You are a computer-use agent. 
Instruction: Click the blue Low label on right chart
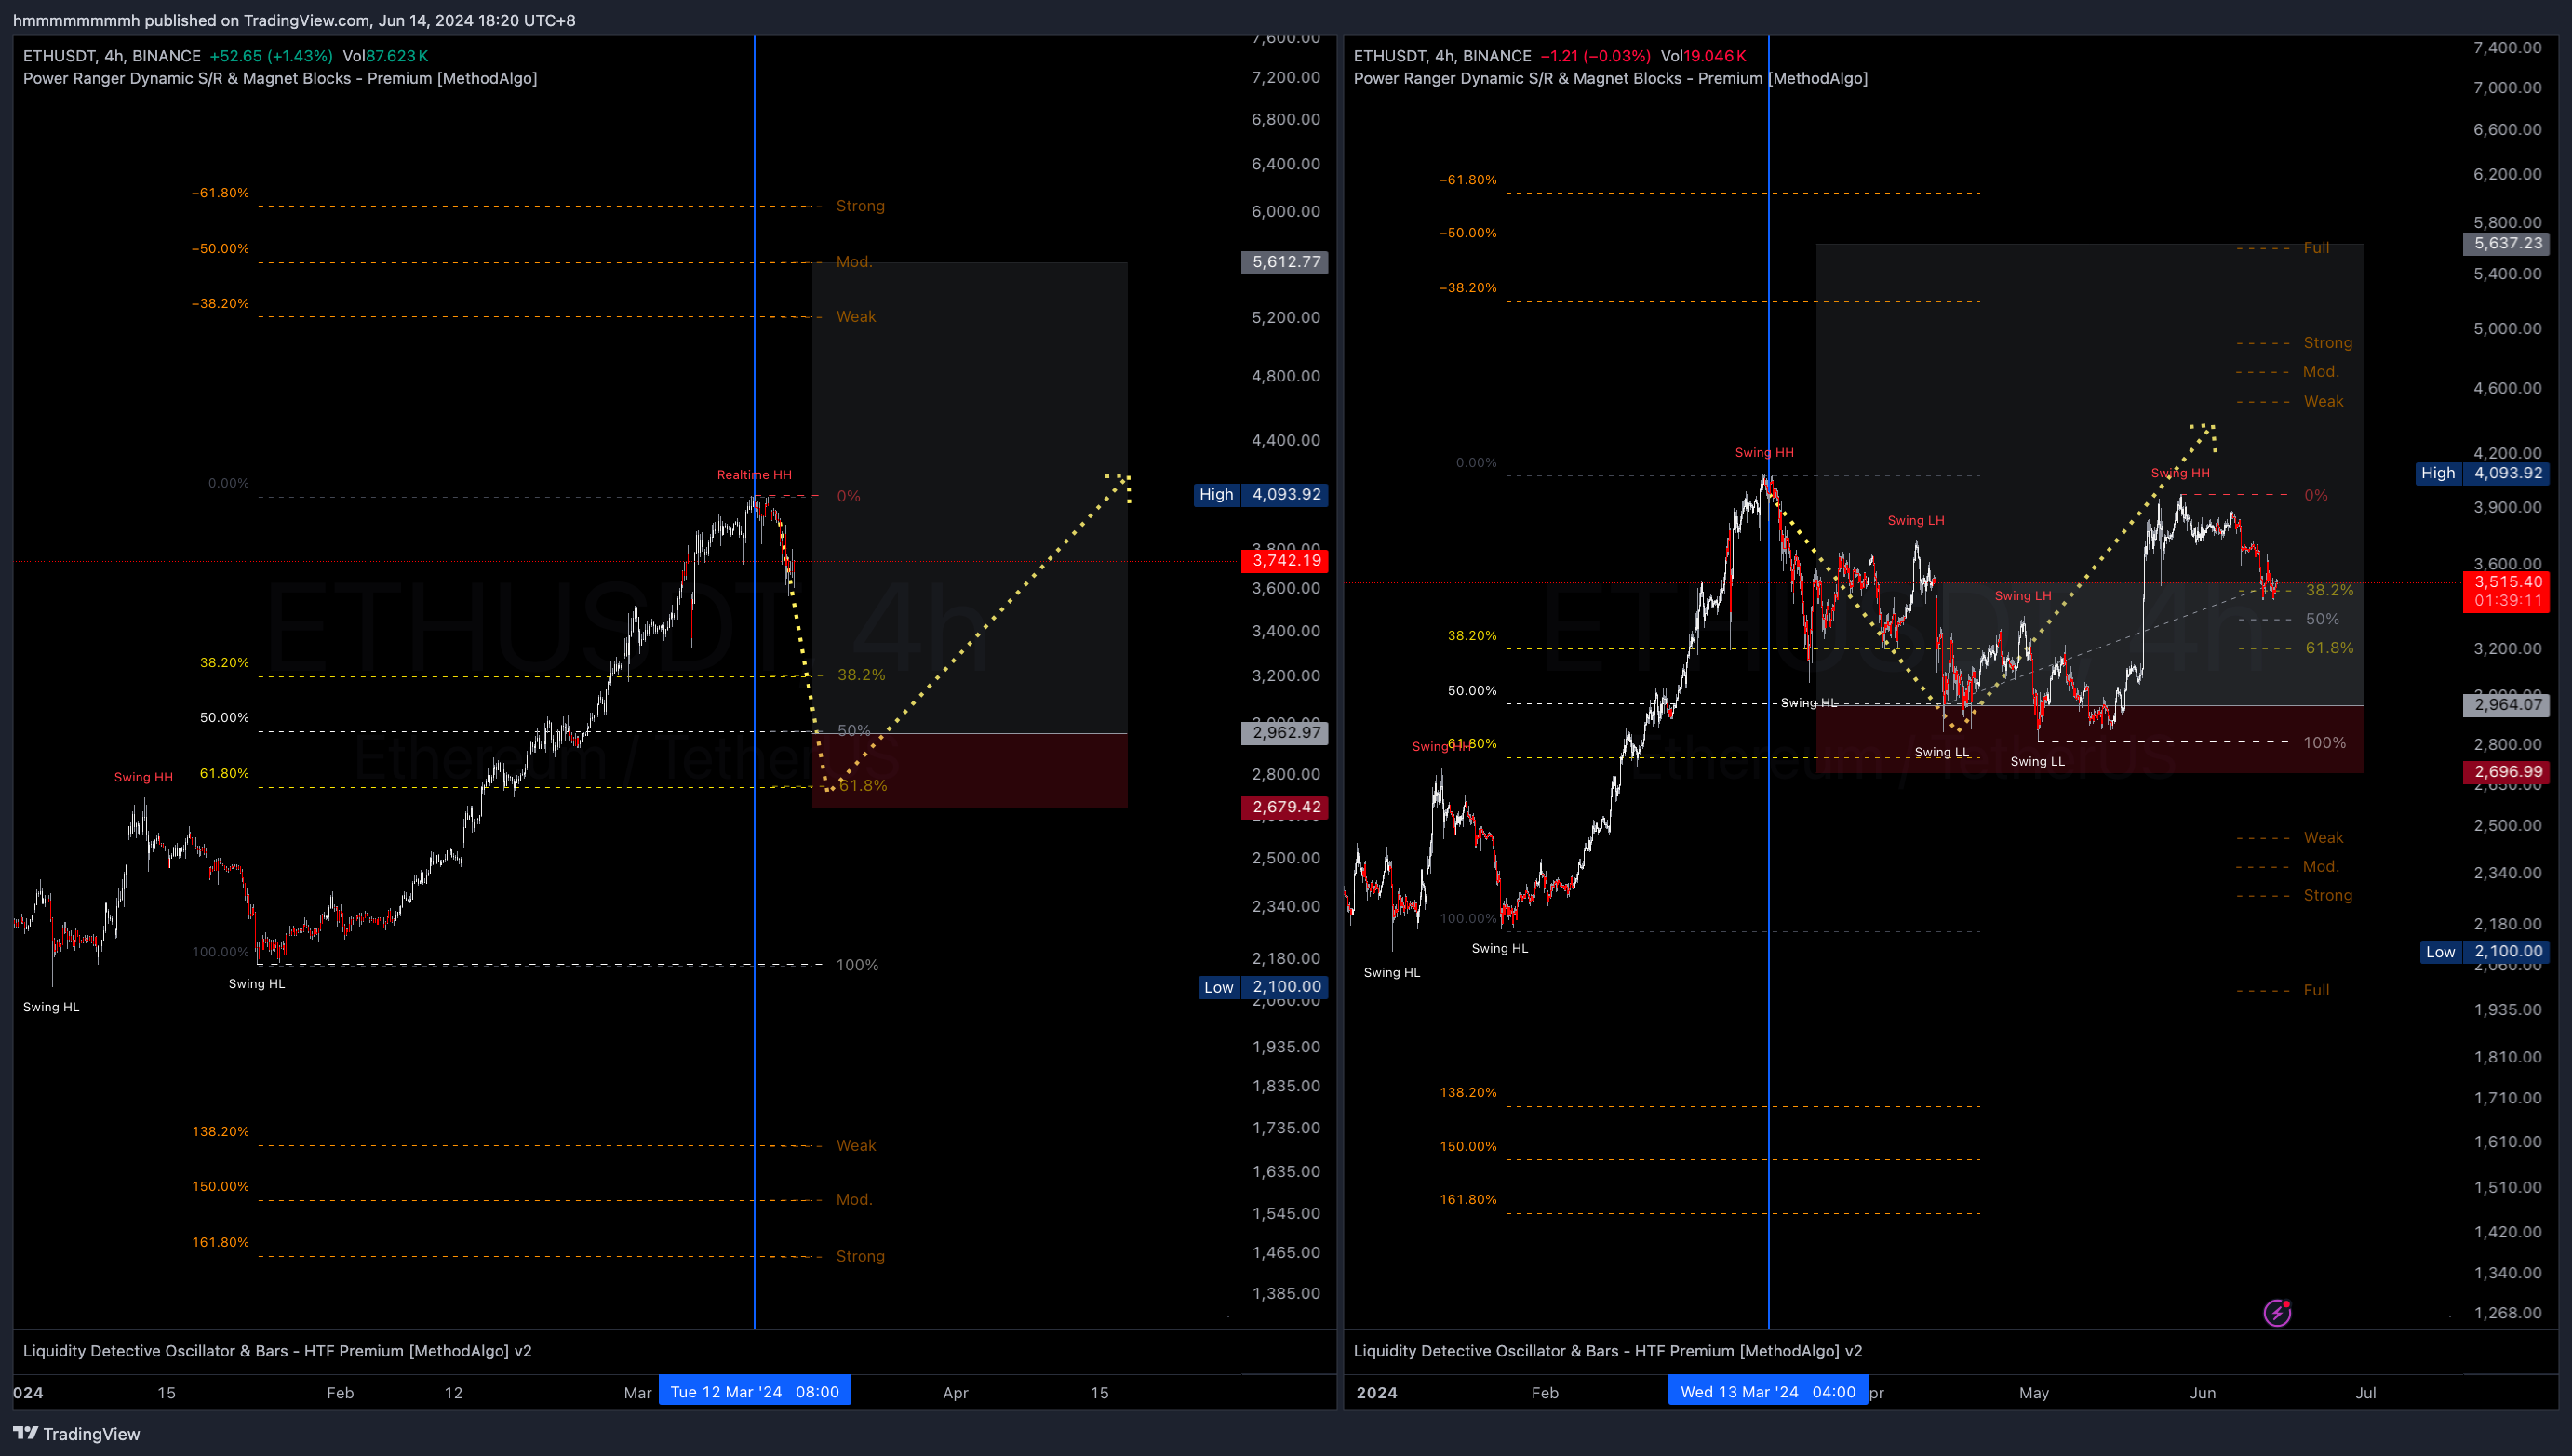click(2439, 951)
